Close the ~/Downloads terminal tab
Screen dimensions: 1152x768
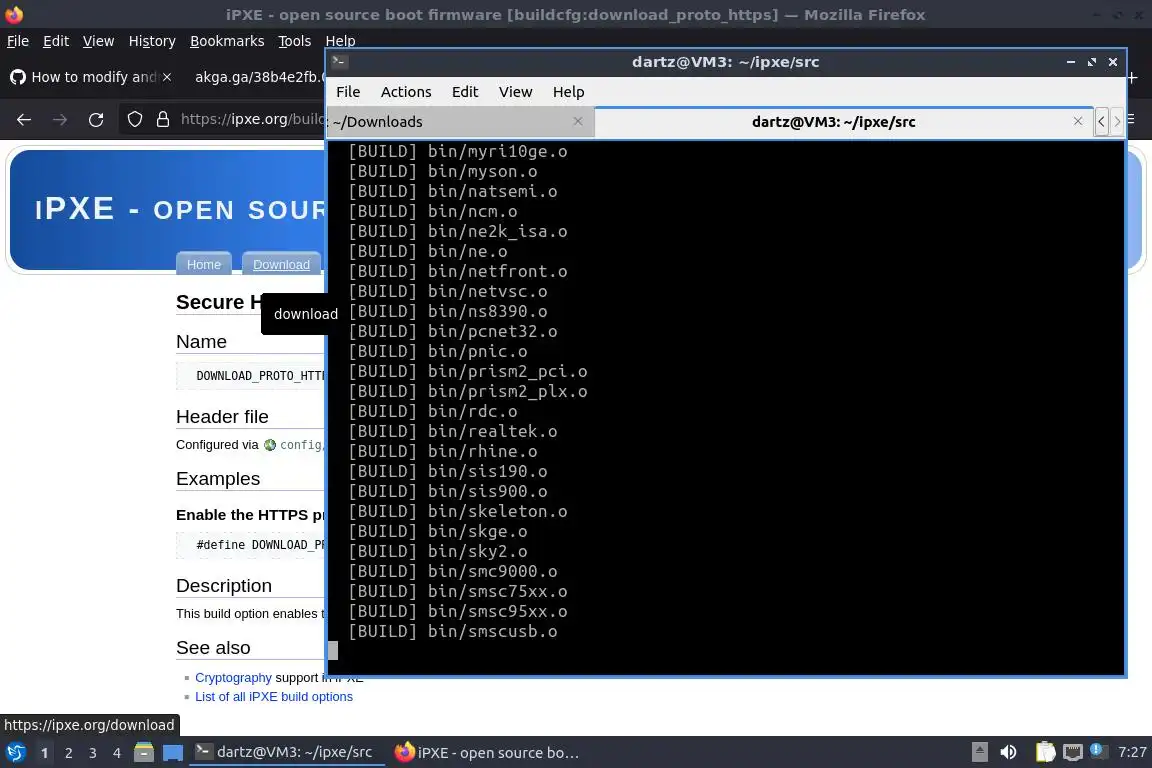pos(577,121)
